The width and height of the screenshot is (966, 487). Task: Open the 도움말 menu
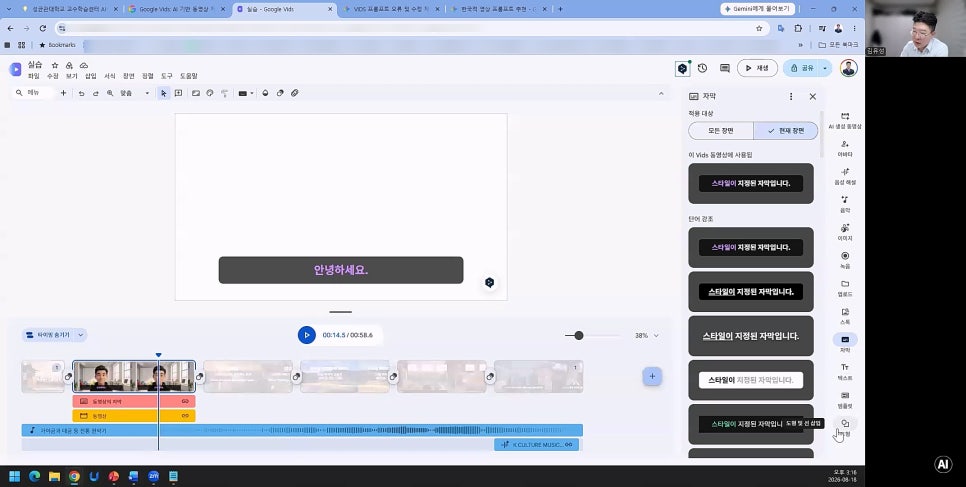click(x=189, y=76)
